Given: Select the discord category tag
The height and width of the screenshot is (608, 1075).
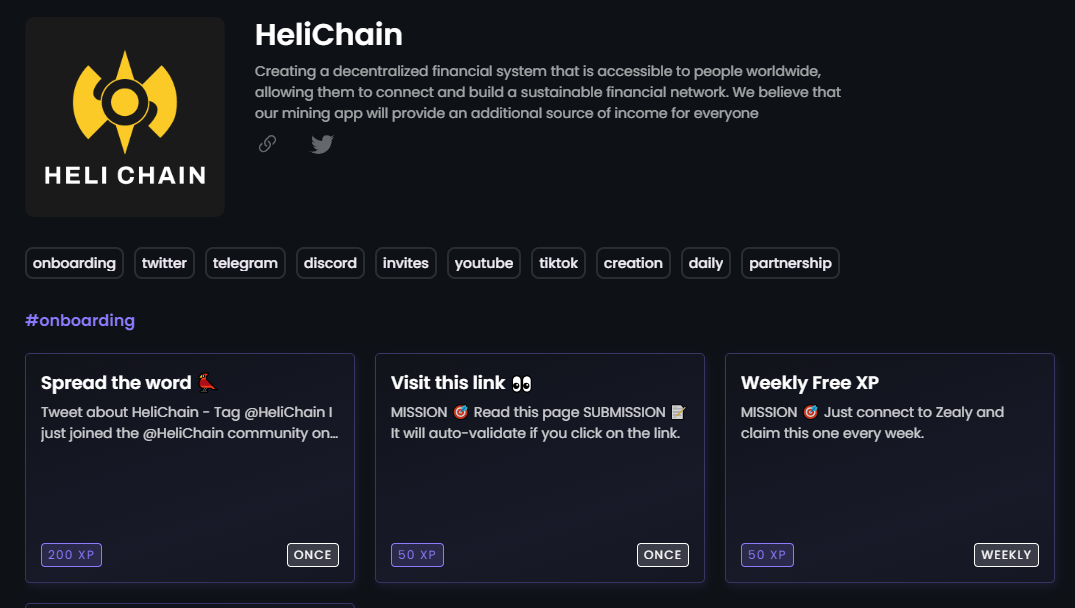Looking at the screenshot, I should 330,263.
